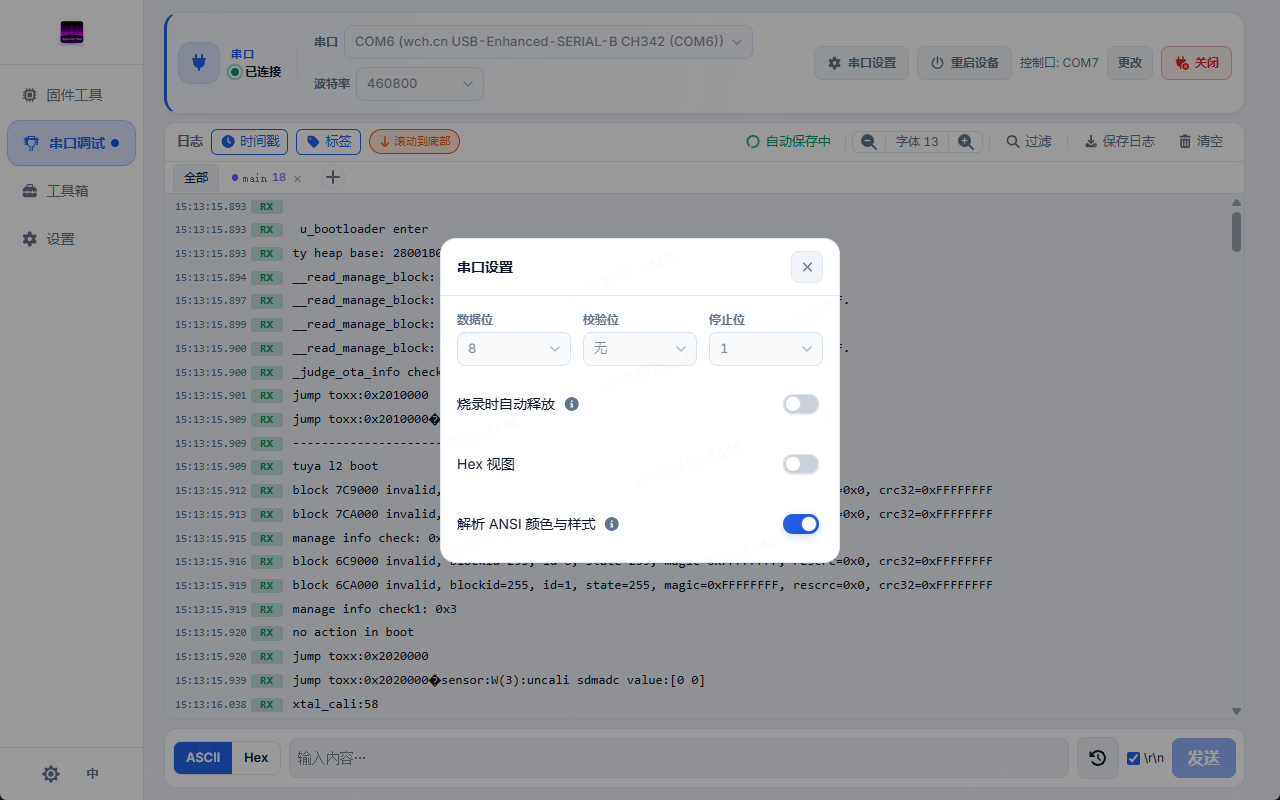Viewport: 1280px width, 800px height.
Task: Click log line 'u_bootloader enter'
Action: pyautogui.click(x=364, y=229)
